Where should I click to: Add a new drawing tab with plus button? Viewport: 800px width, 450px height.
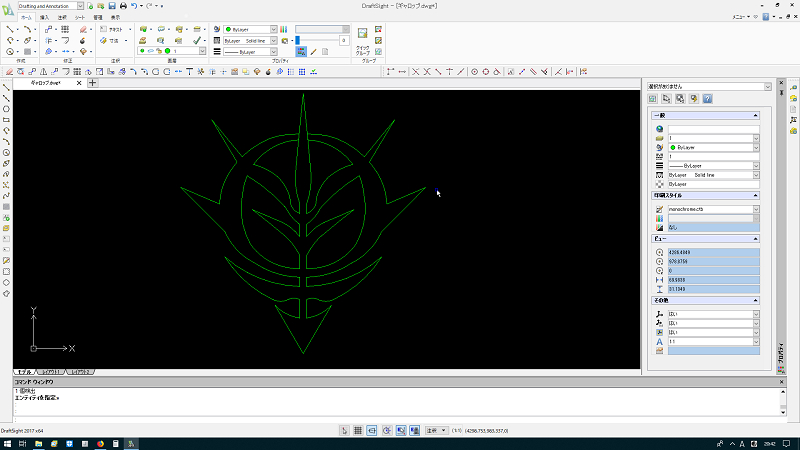click(92, 83)
